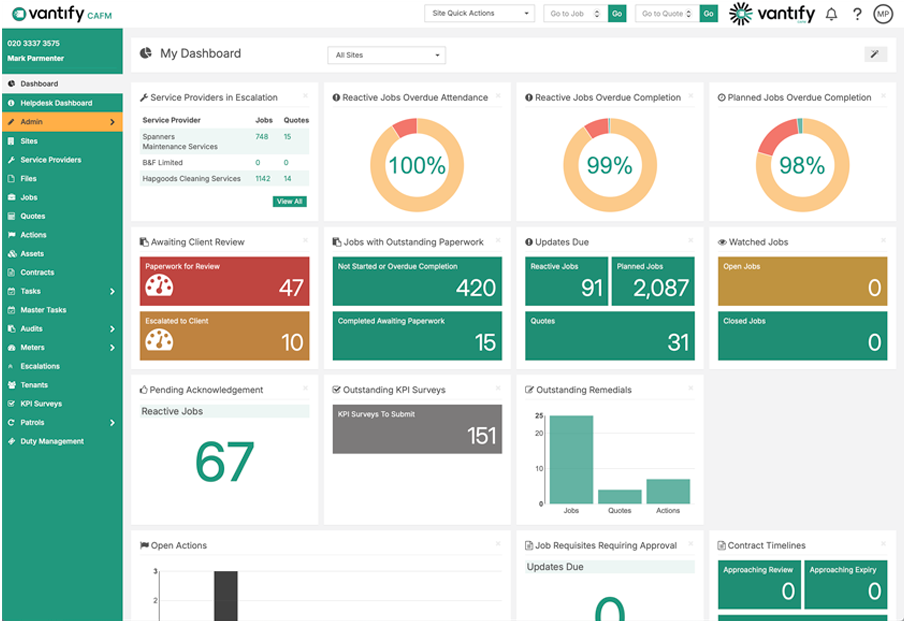906x621 pixels.
Task: Open the help question mark icon
Action: click(x=857, y=14)
